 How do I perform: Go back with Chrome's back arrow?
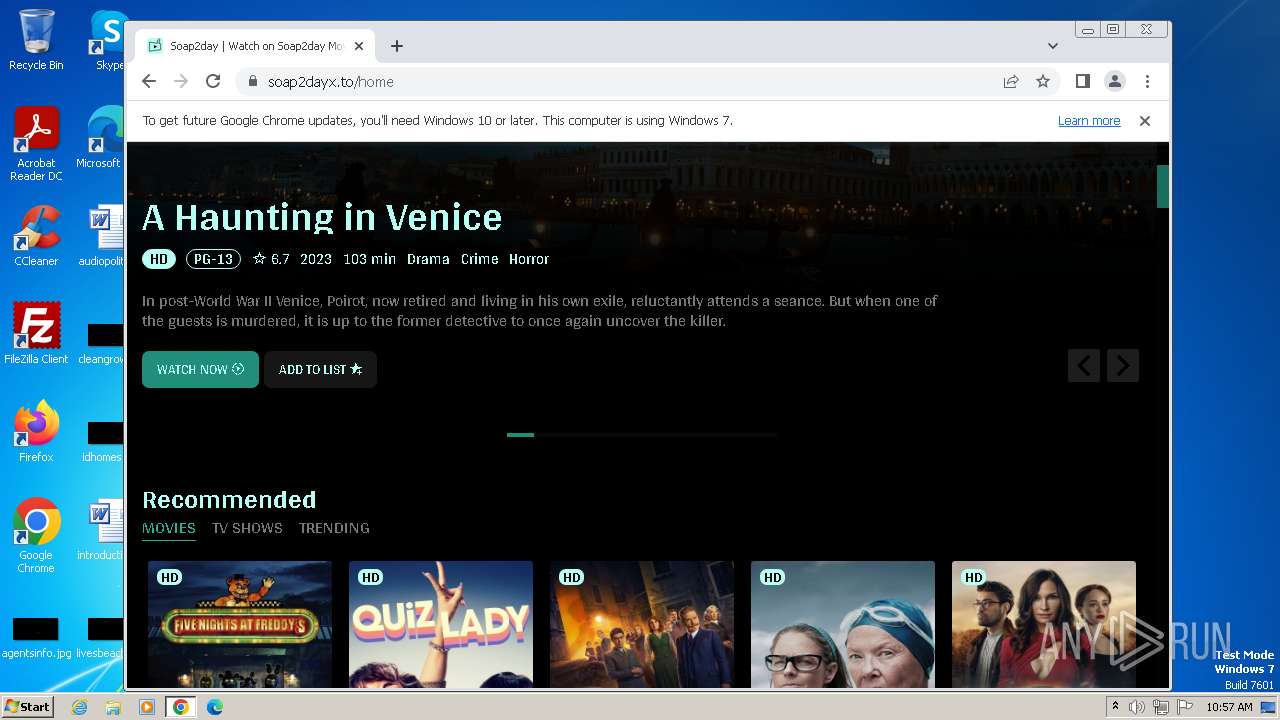(149, 82)
